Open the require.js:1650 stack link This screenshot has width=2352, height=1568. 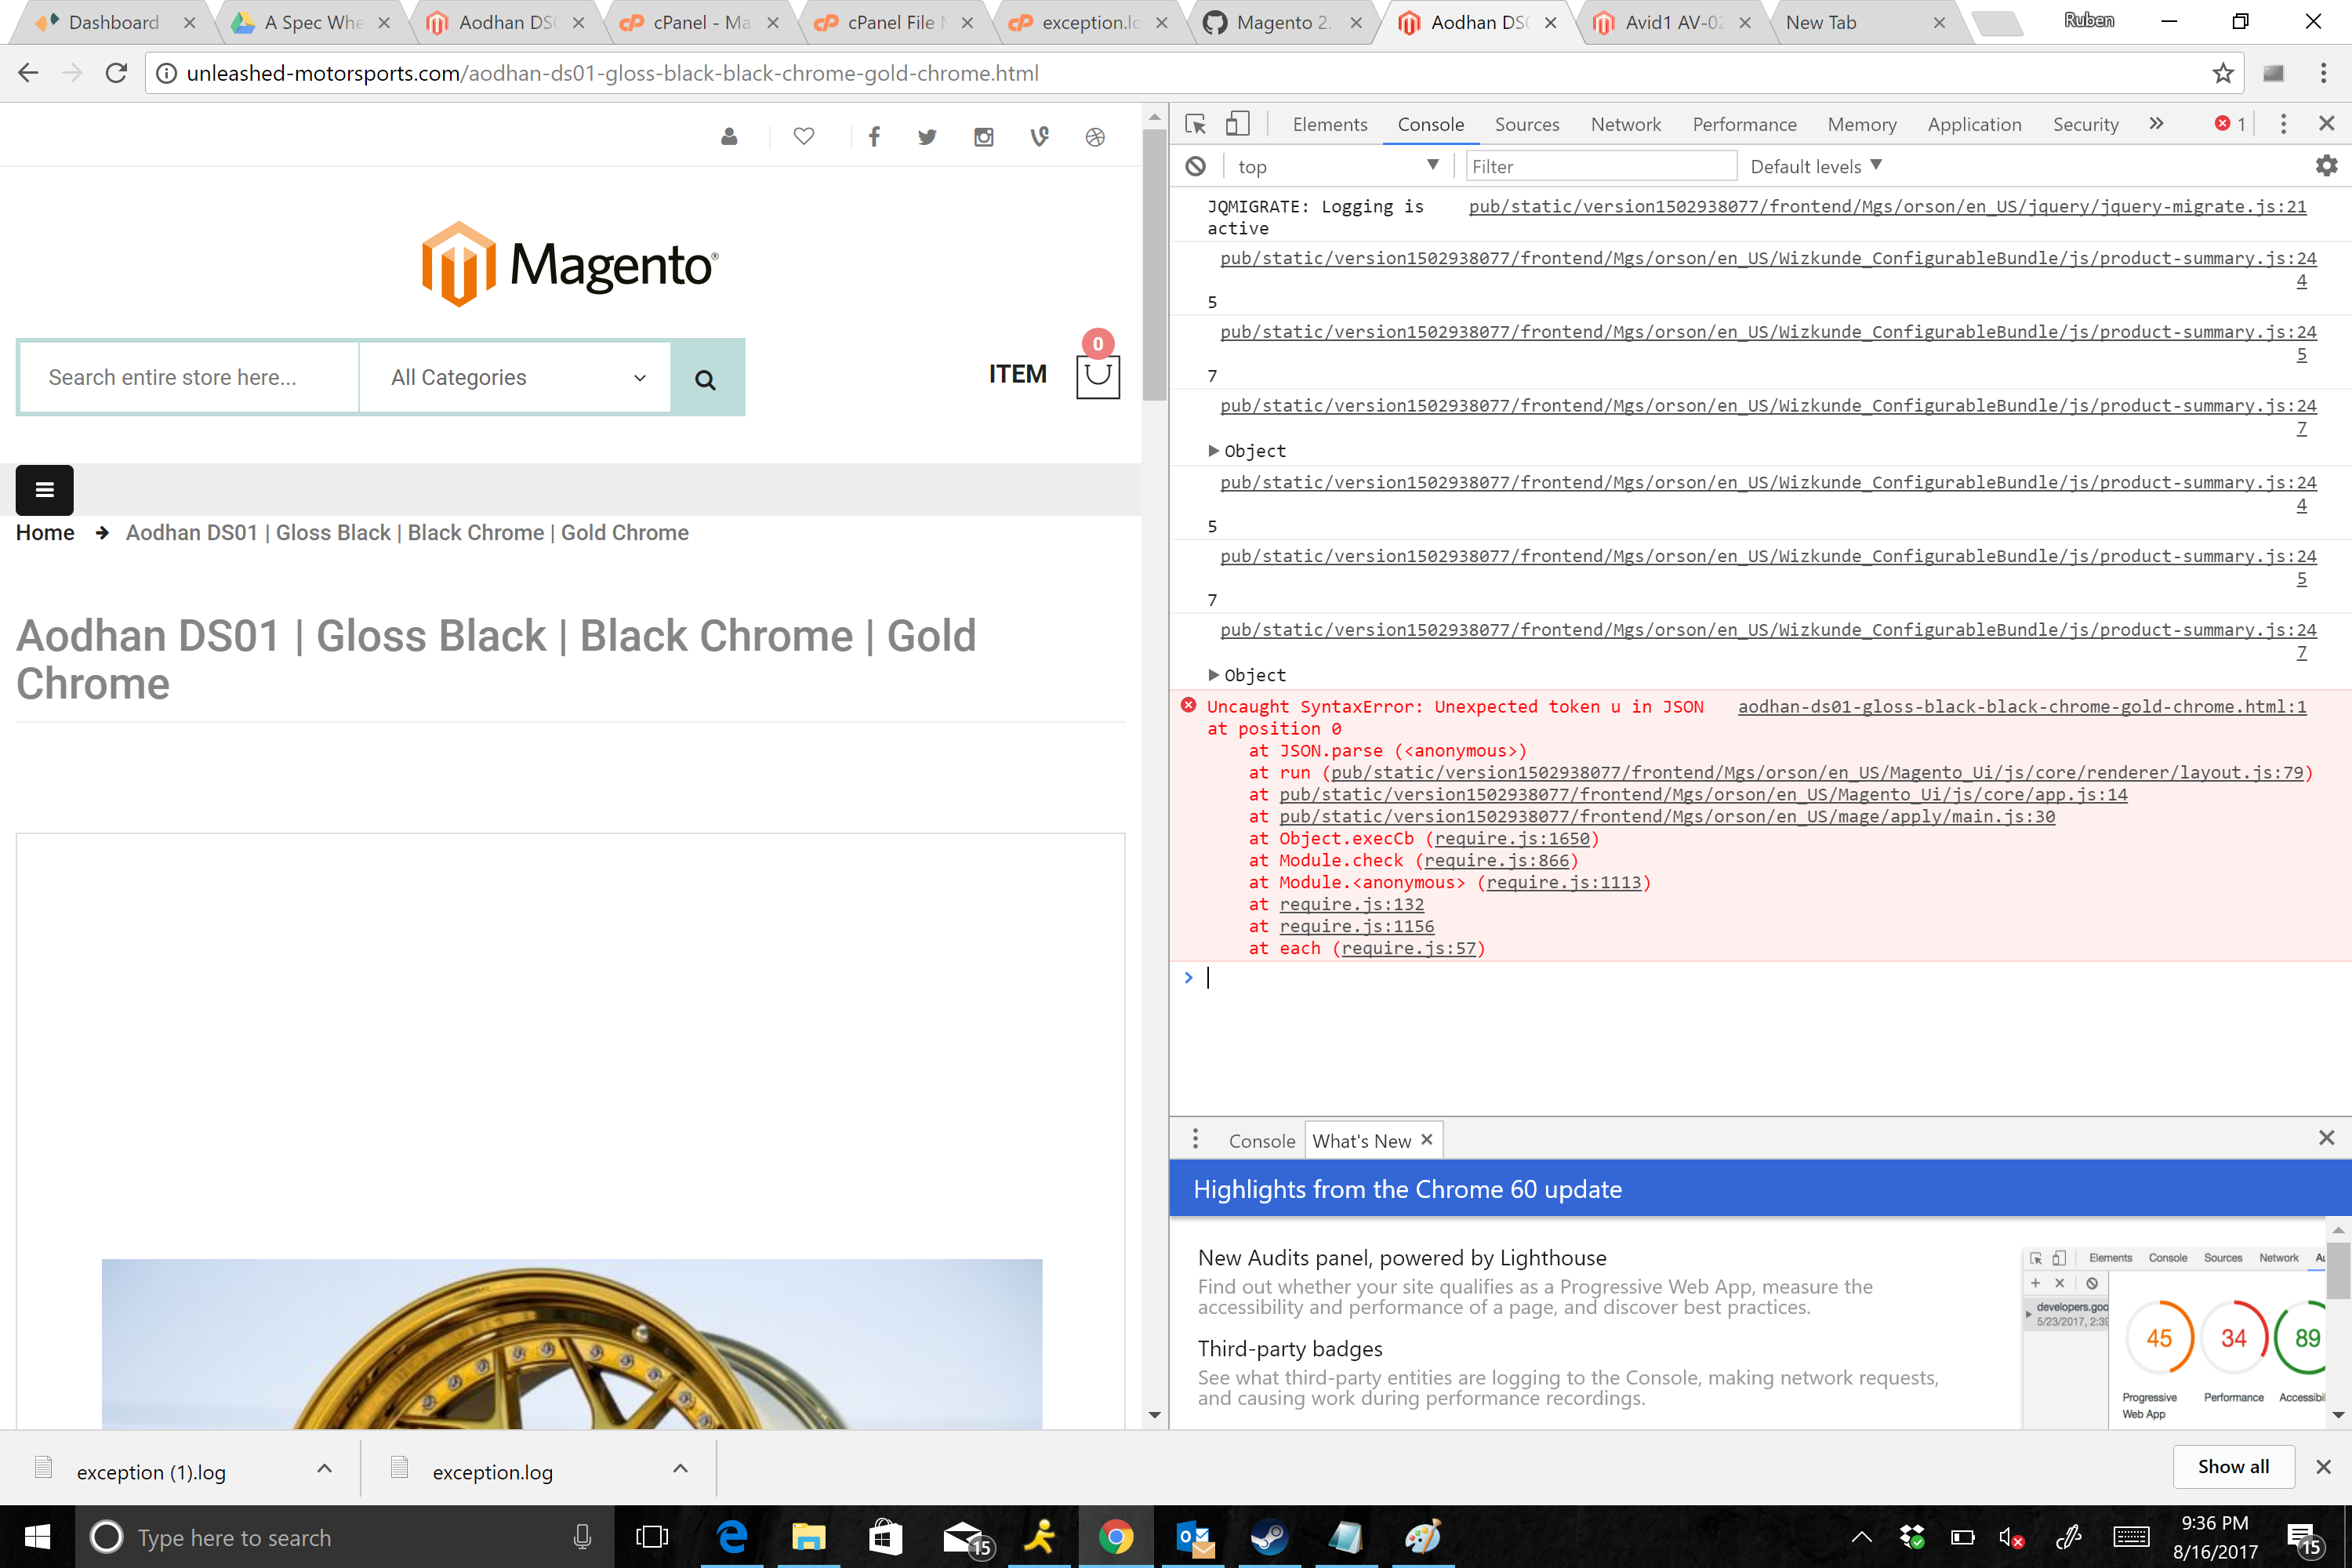(1512, 838)
